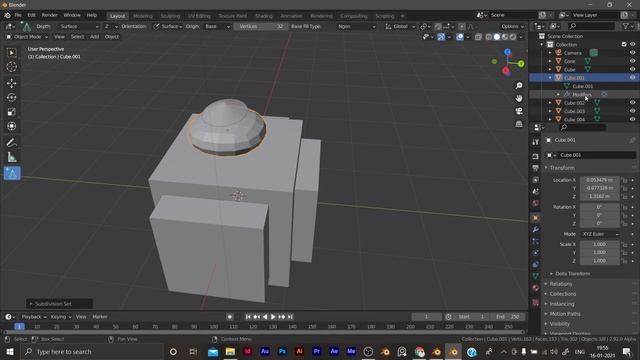The height and width of the screenshot is (360, 640).
Task: Click the Outliner search field
Action: pos(591,26)
